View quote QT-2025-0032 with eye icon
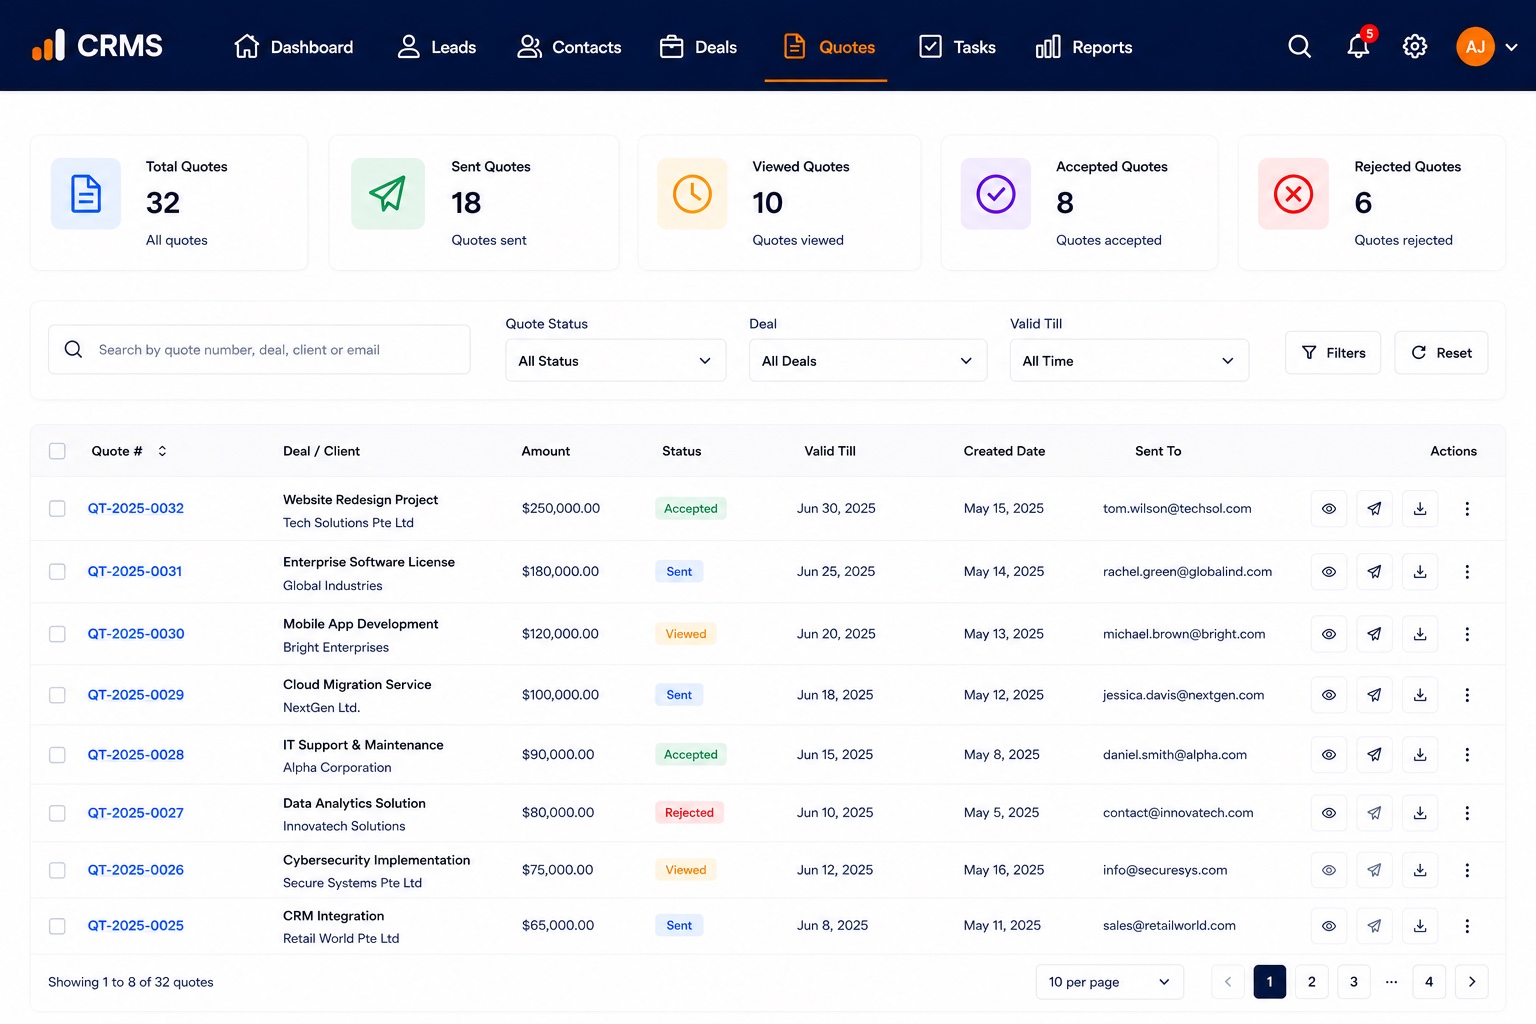The width and height of the screenshot is (1536, 1024). pyautogui.click(x=1328, y=509)
